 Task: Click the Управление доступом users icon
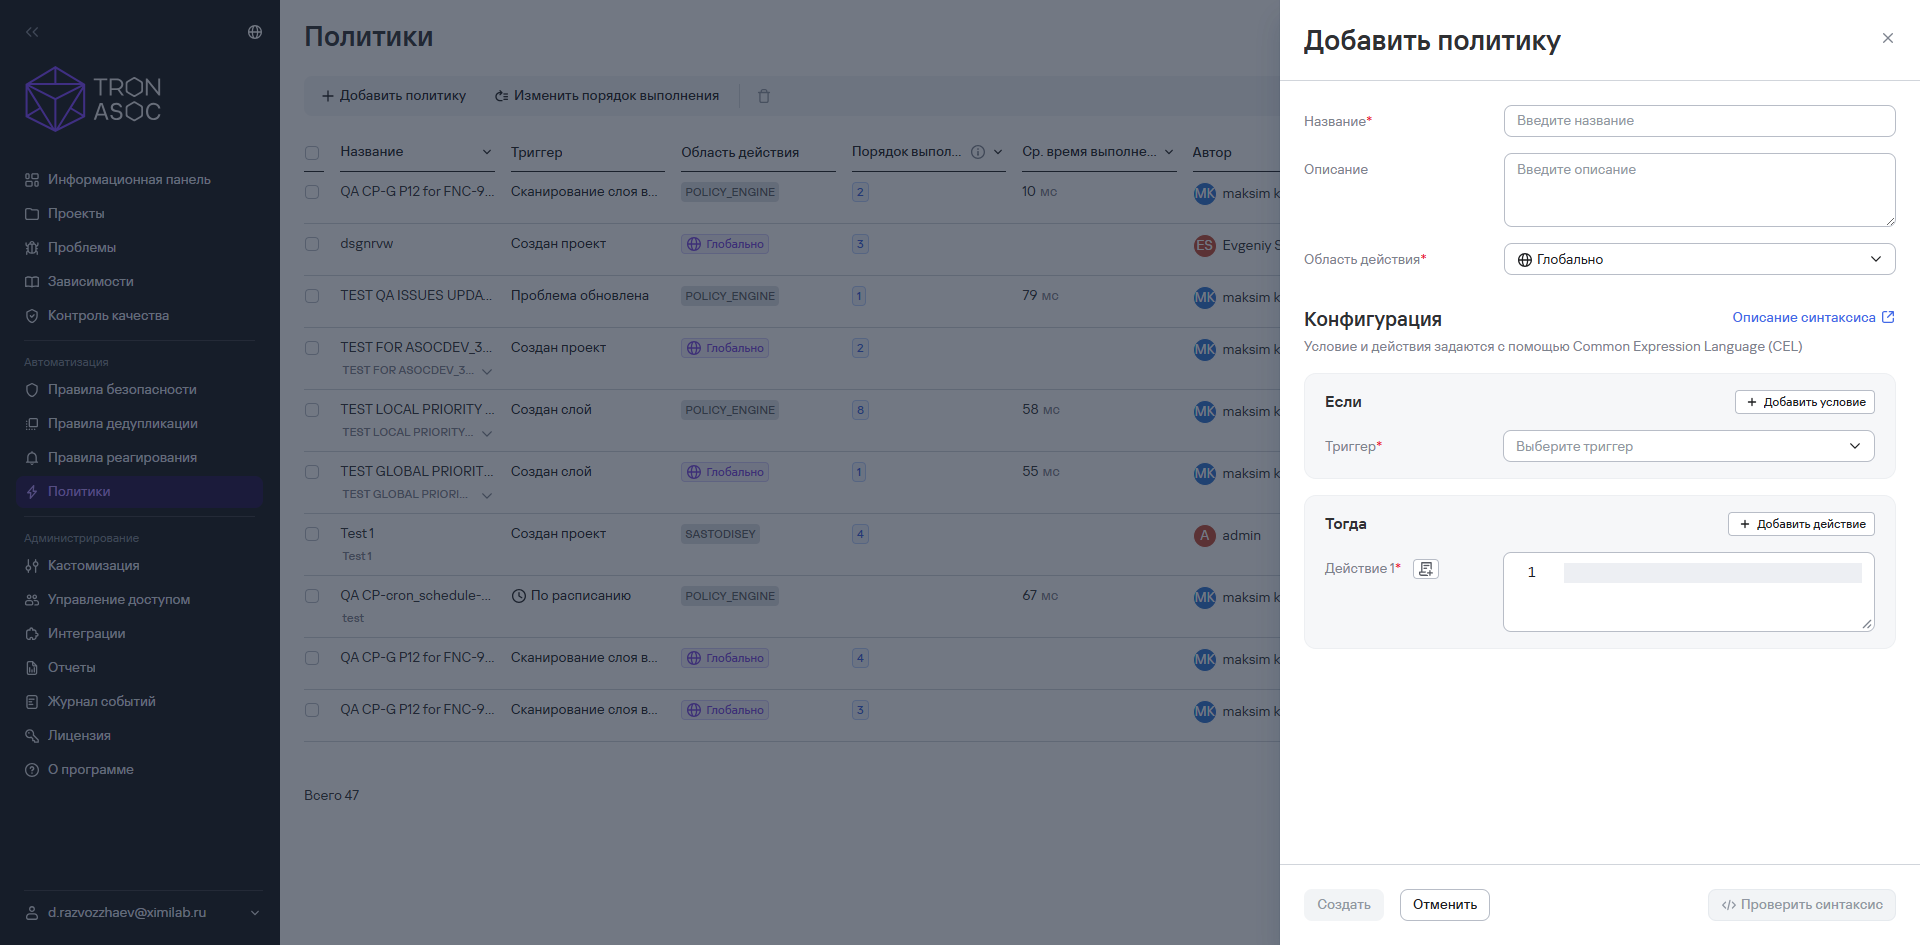[x=32, y=600]
